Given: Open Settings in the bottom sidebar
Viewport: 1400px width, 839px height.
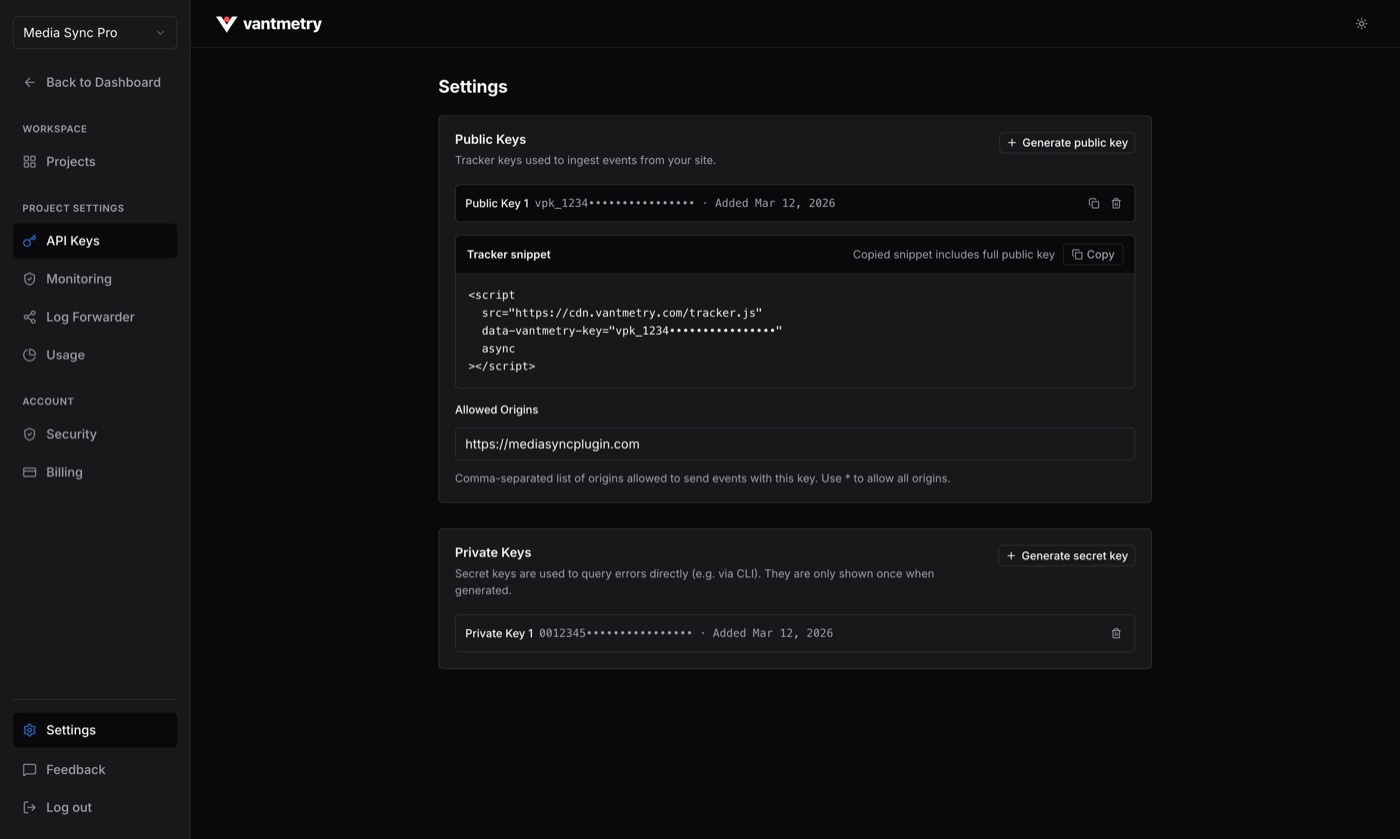Looking at the screenshot, I should click(95, 730).
